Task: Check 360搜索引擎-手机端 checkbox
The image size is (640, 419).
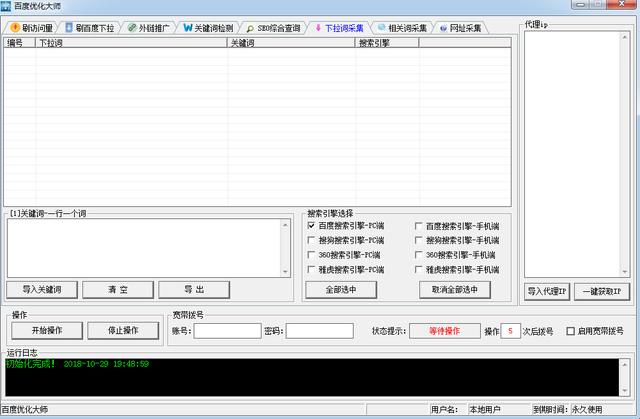Action: (418, 255)
